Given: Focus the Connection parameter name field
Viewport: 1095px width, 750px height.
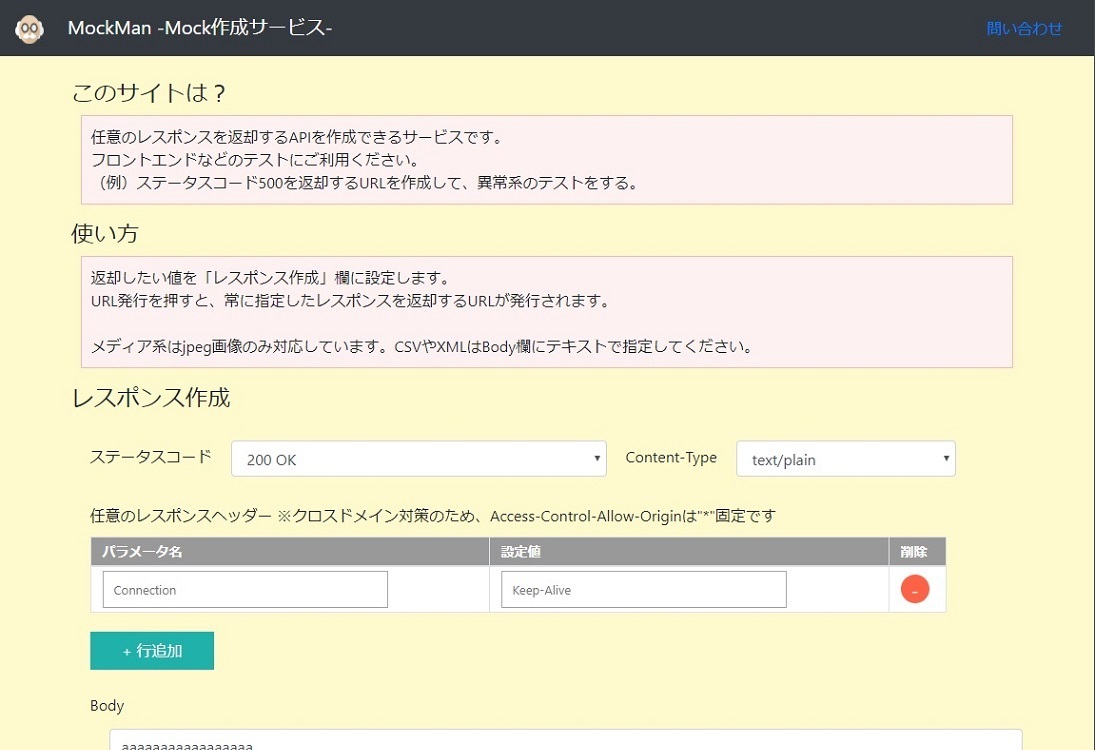Looking at the screenshot, I should point(245,590).
